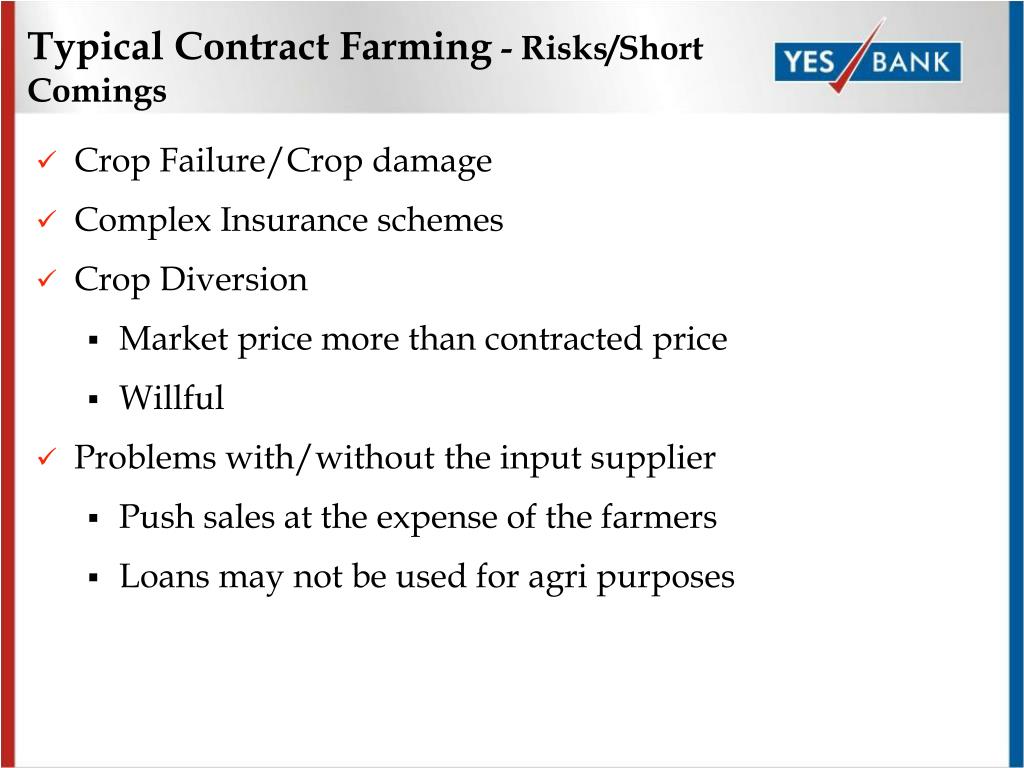Click checkmark beside Complex Insurance schemes
The height and width of the screenshot is (768, 1024).
pos(48,218)
